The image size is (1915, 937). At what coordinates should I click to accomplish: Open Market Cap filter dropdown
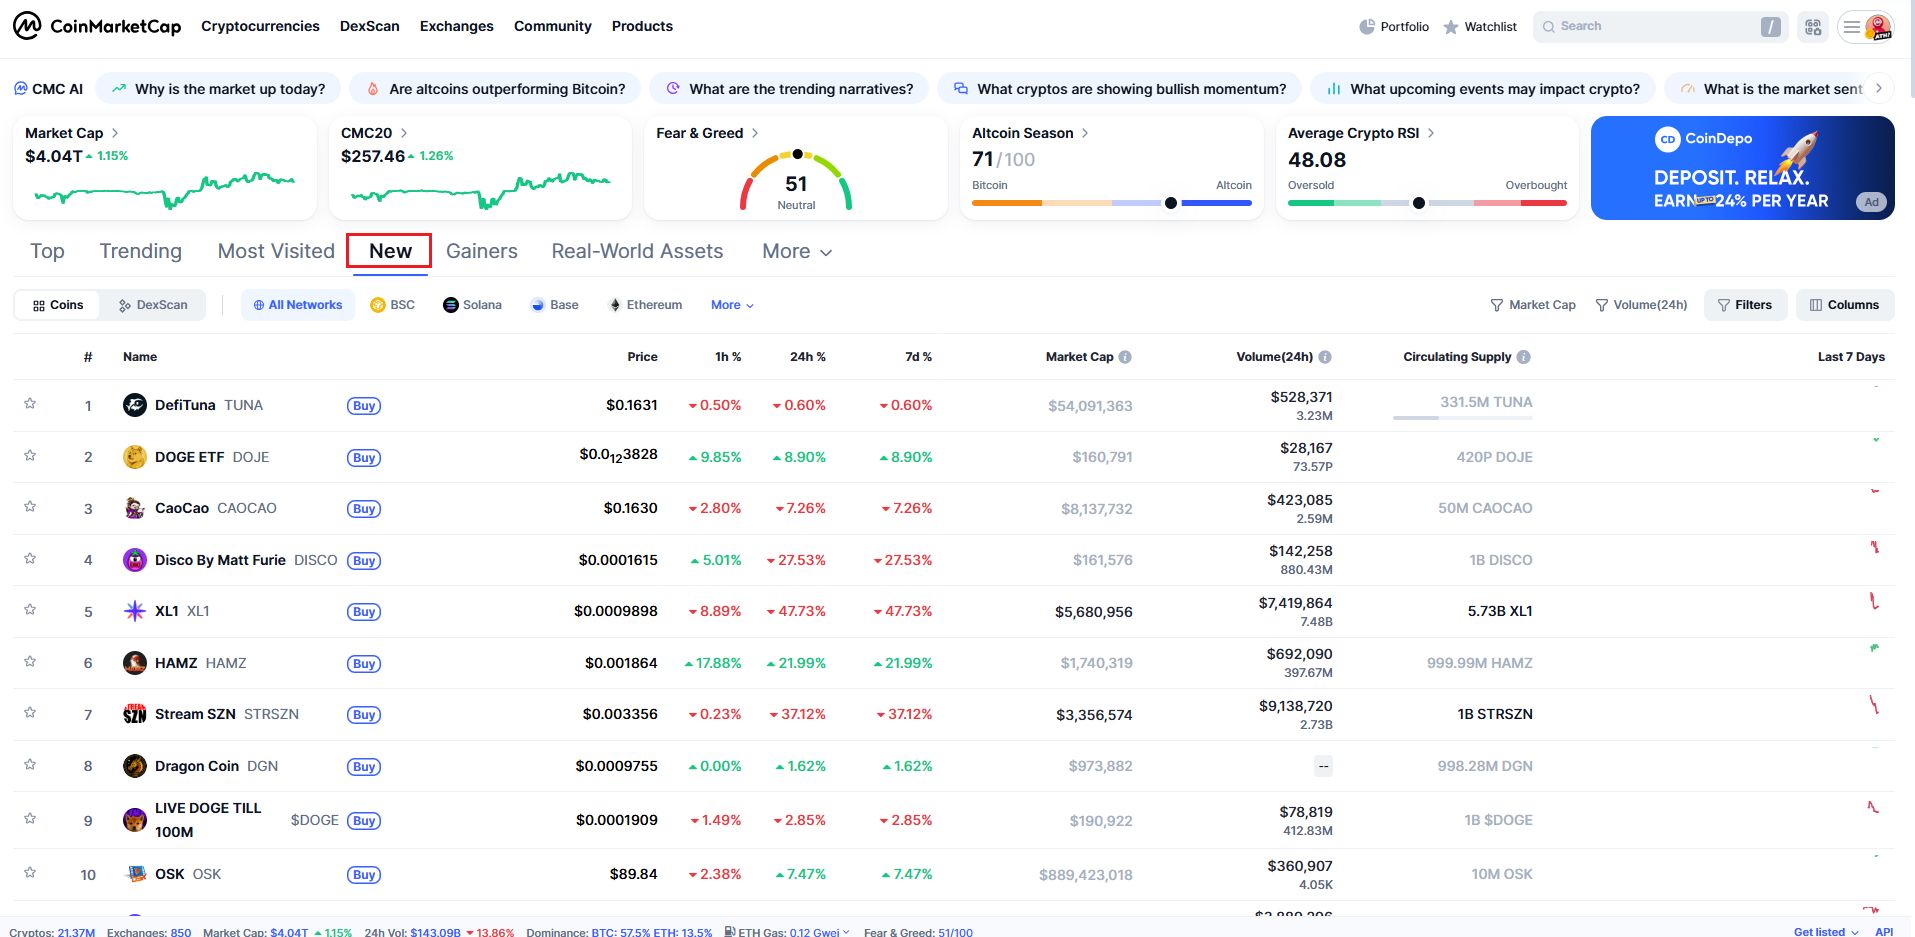coord(1533,305)
